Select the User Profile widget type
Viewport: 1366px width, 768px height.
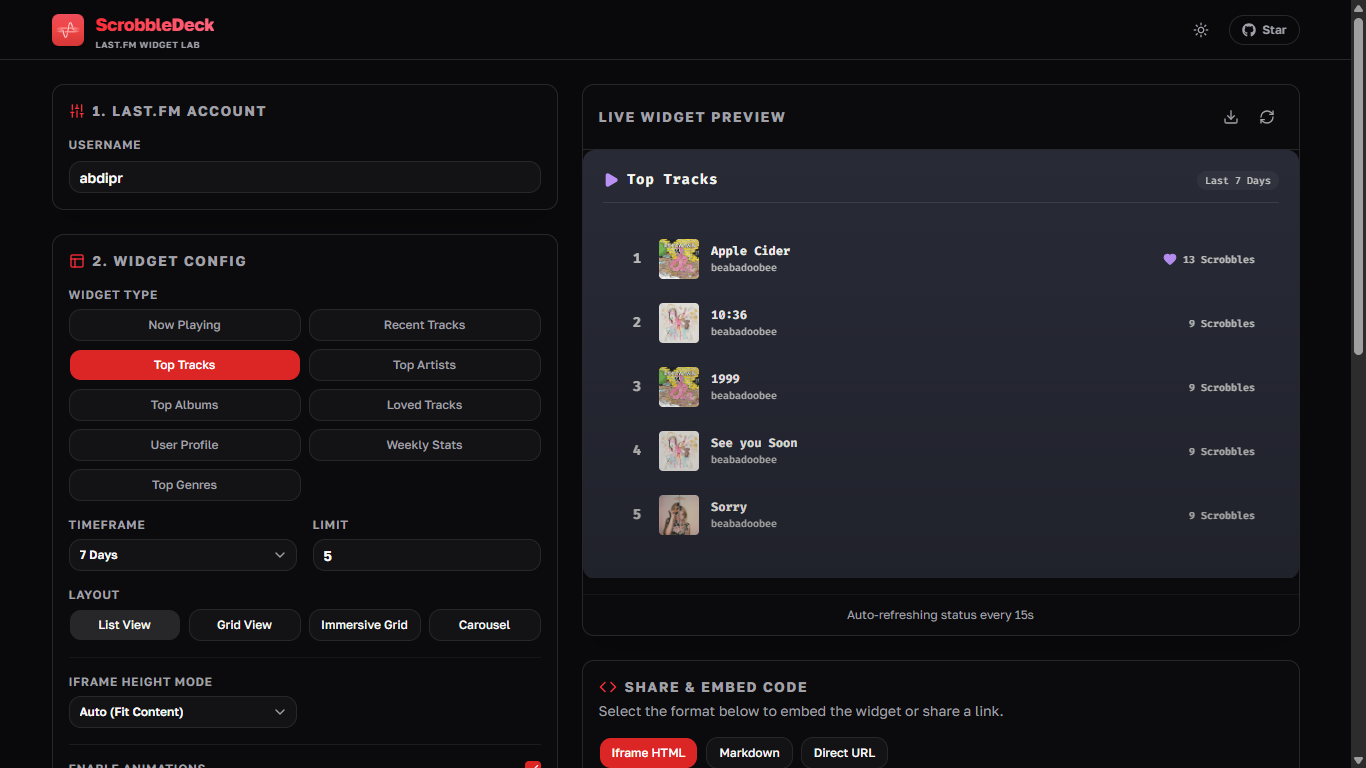tap(185, 445)
